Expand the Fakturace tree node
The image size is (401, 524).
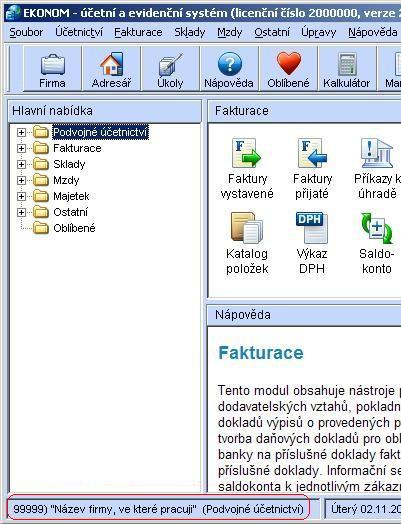pos(21,148)
